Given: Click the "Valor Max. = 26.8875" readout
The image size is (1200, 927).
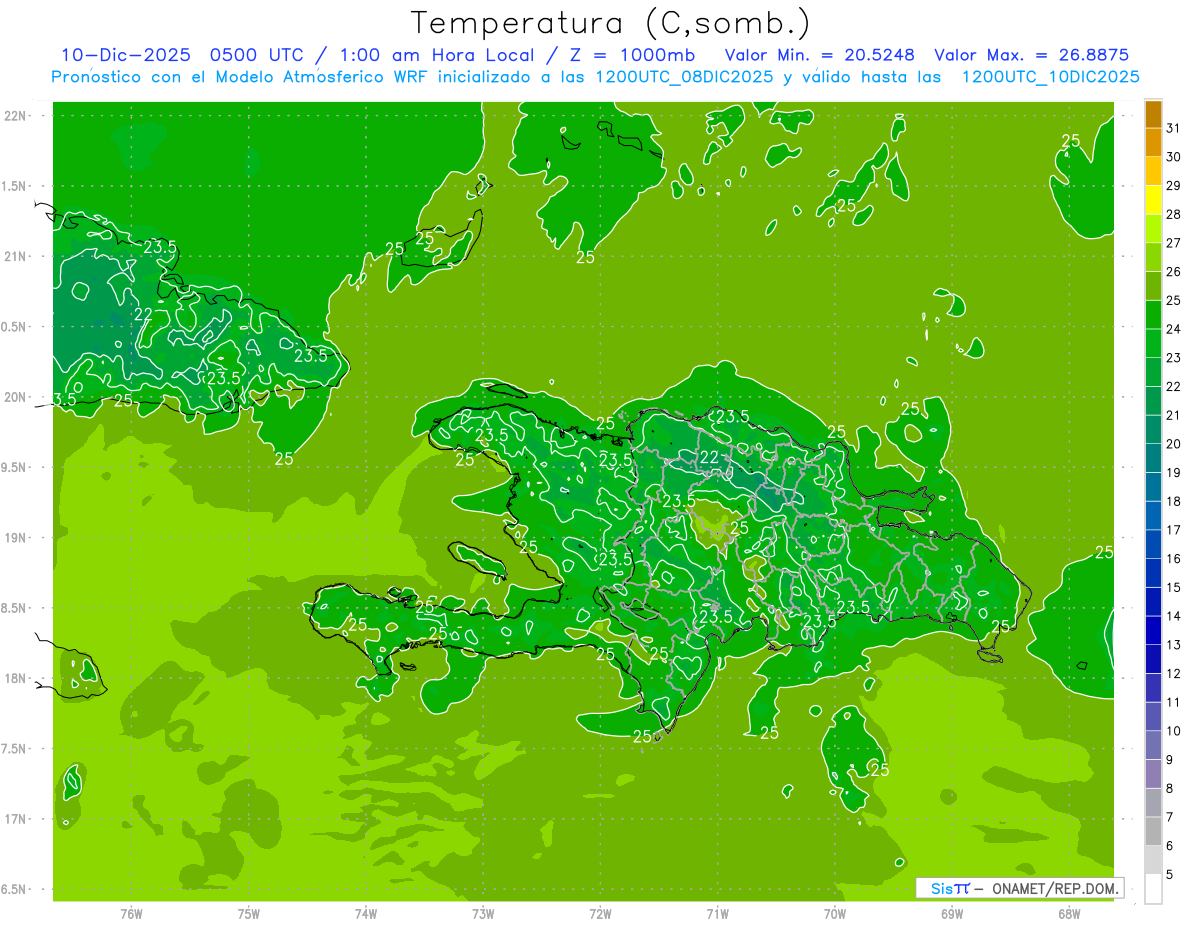Looking at the screenshot, I should point(1032,55).
